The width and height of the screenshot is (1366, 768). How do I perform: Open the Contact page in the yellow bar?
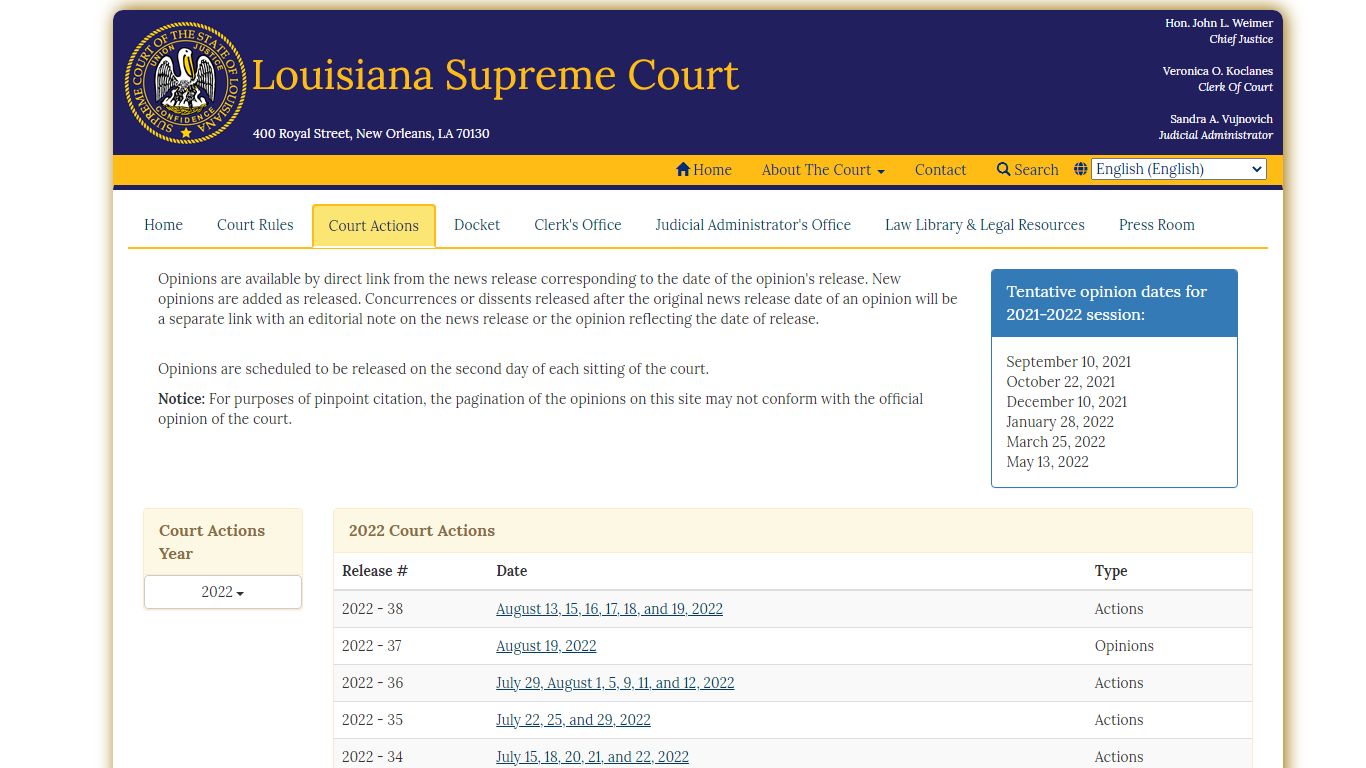click(940, 170)
